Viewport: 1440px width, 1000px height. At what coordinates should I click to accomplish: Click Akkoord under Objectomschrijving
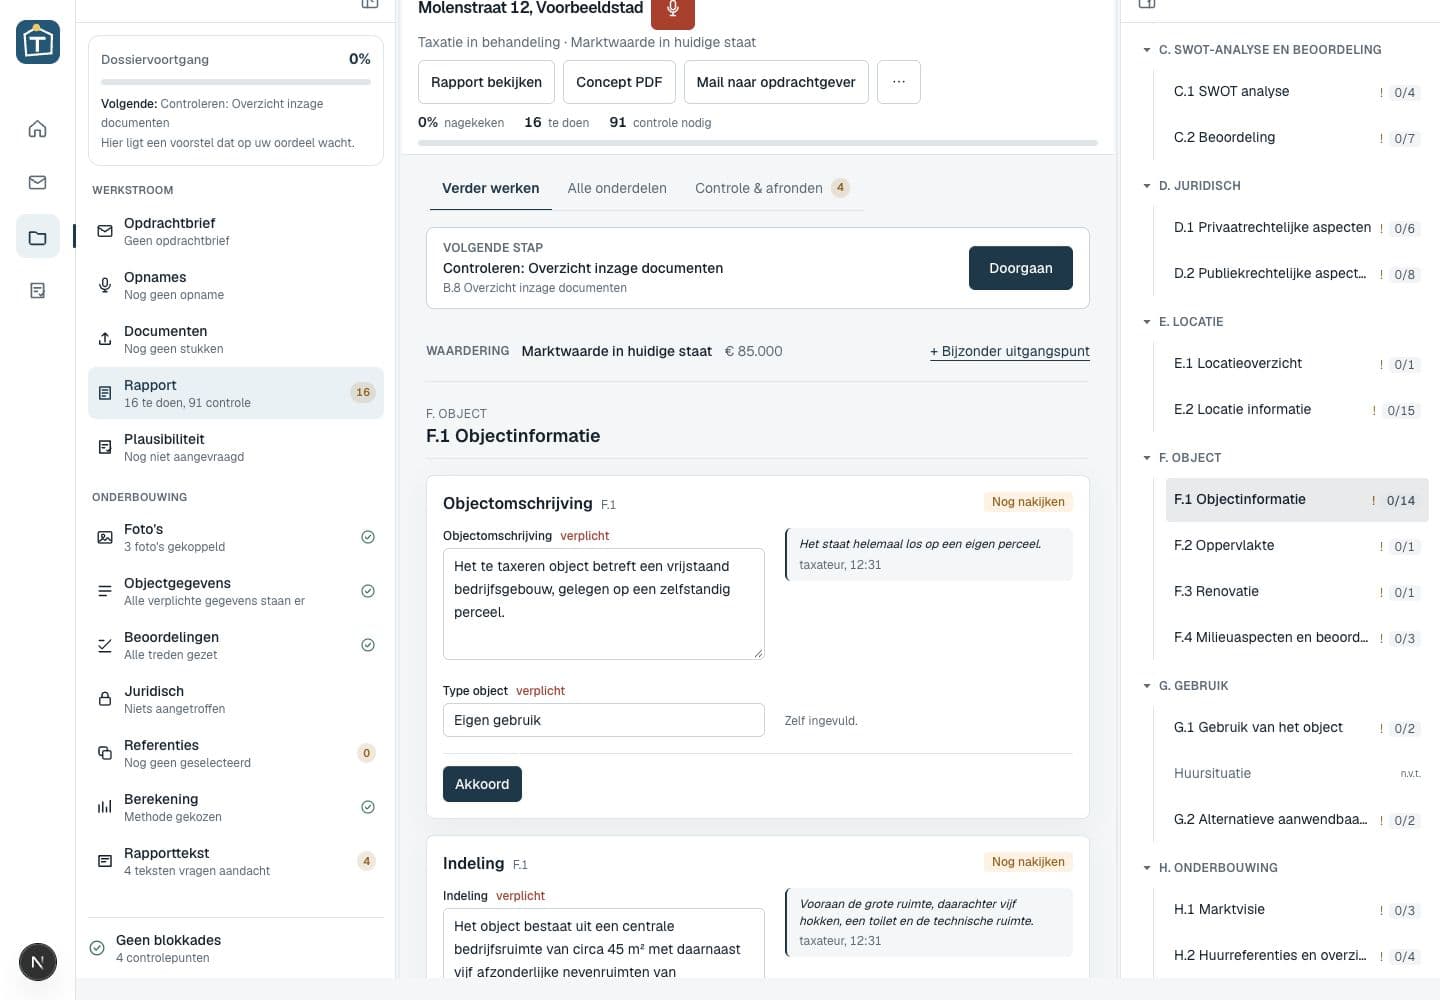coord(482,784)
